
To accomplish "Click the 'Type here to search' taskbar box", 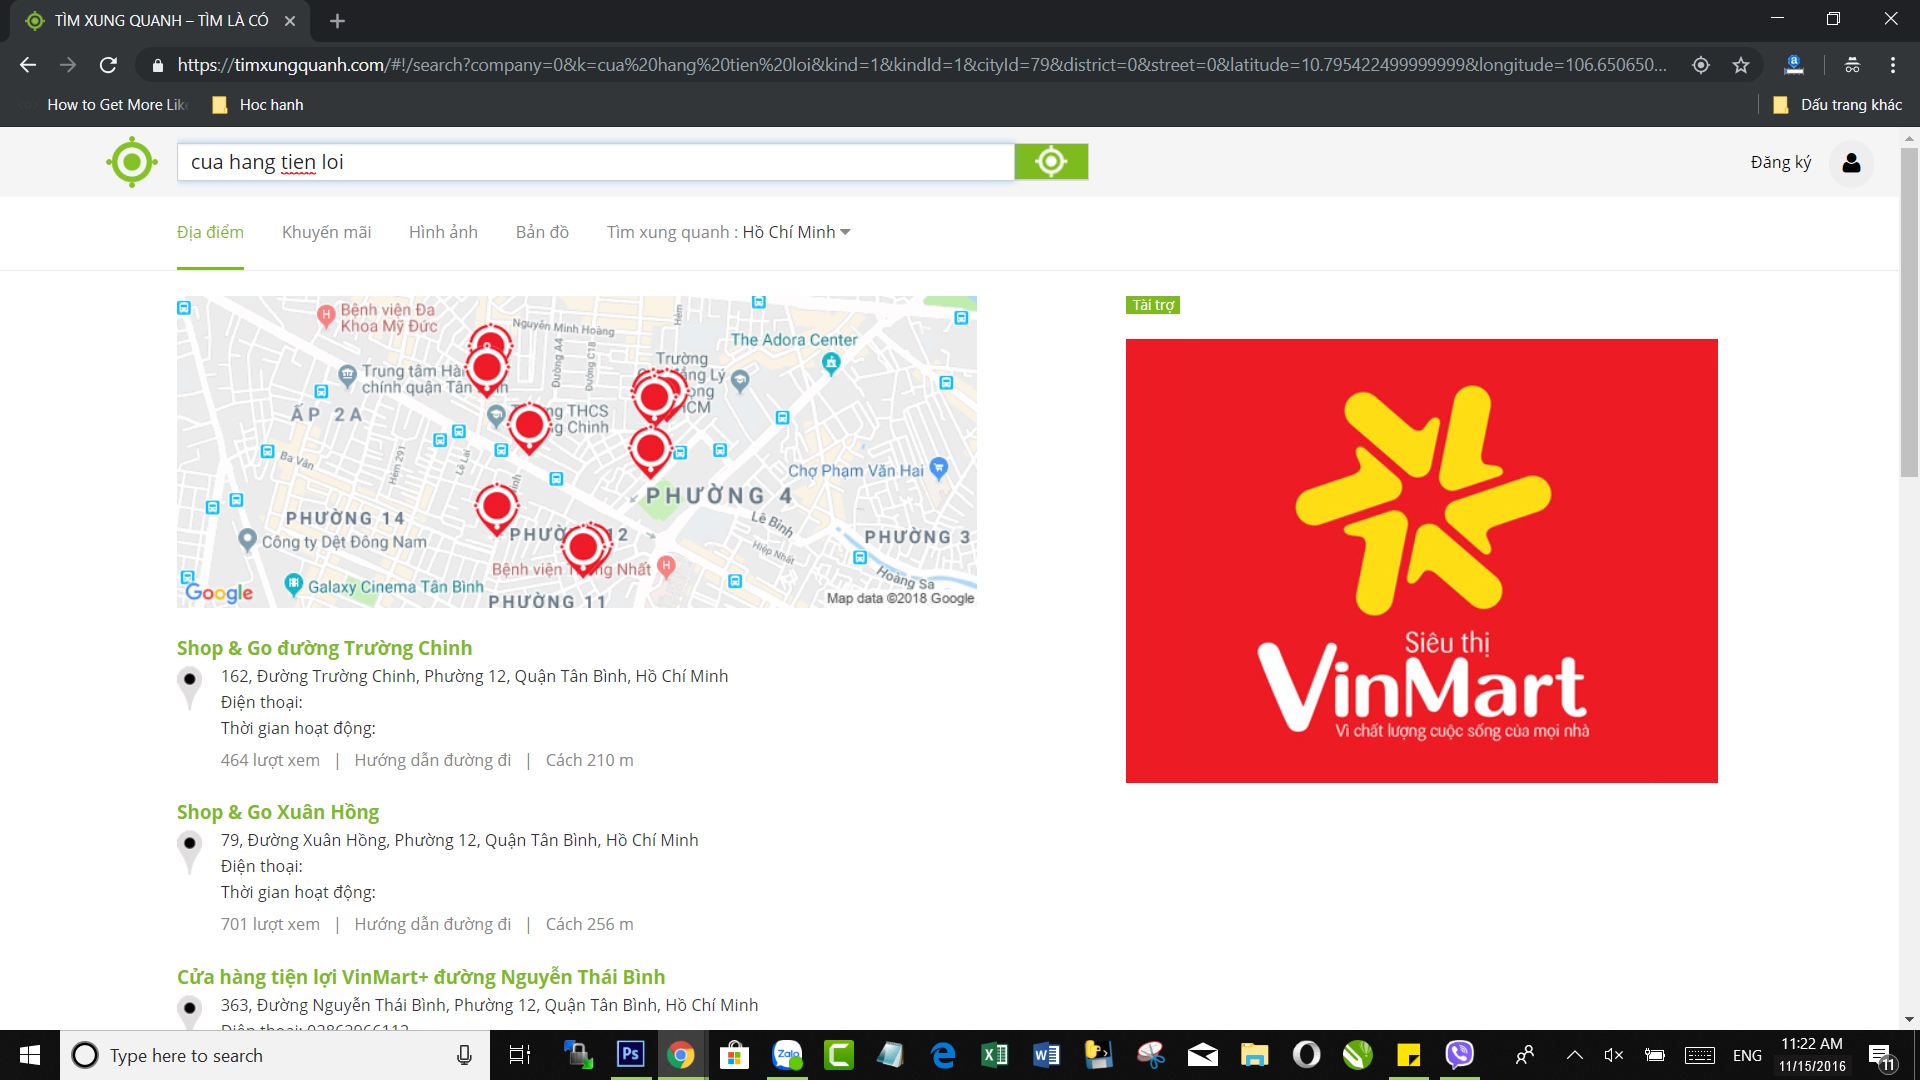I will tap(275, 1055).
